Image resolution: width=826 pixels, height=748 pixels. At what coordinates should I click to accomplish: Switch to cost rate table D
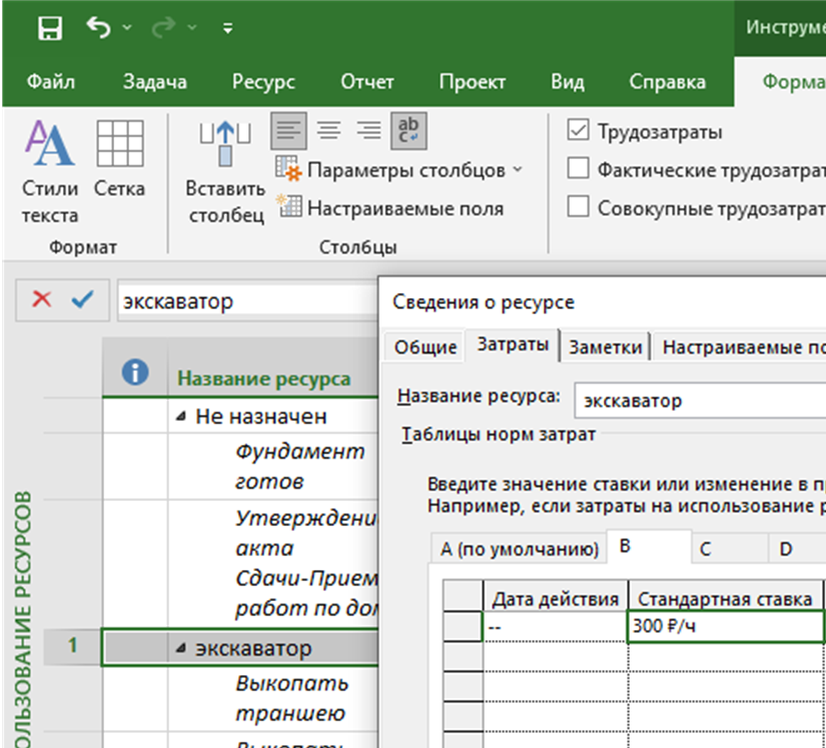pos(796,549)
